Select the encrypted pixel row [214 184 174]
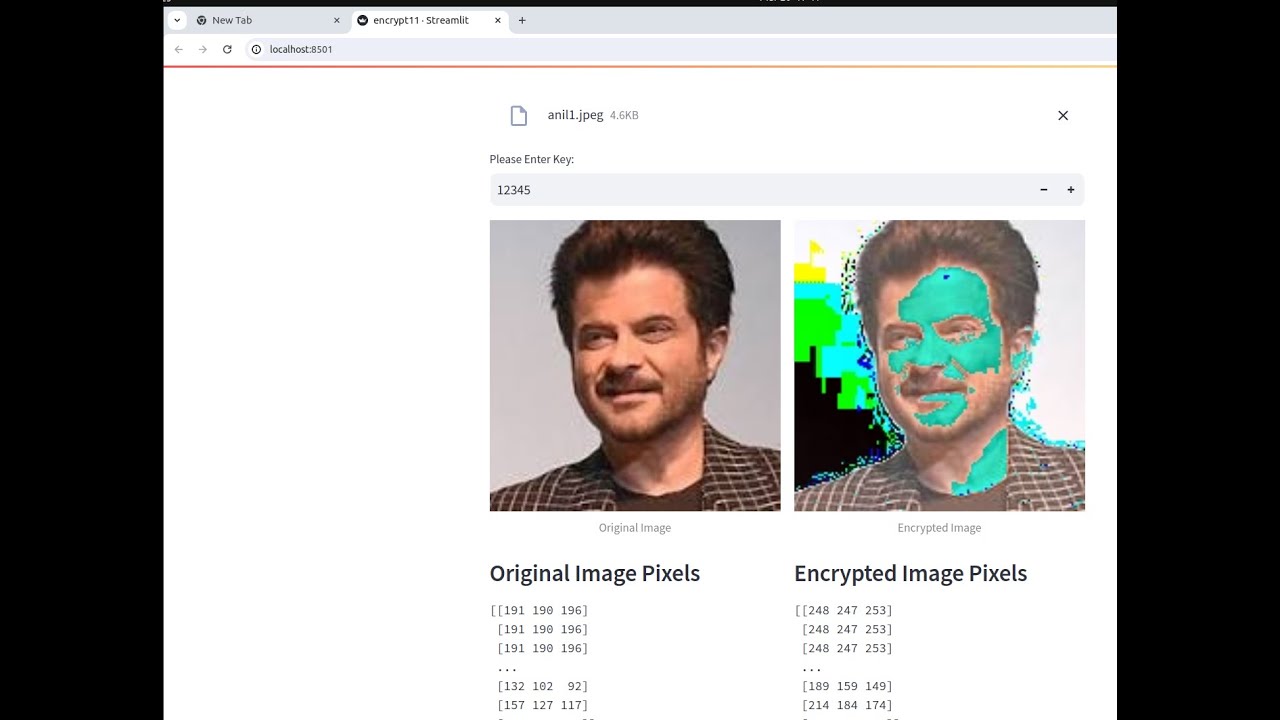The width and height of the screenshot is (1280, 720). [x=847, y=705]
